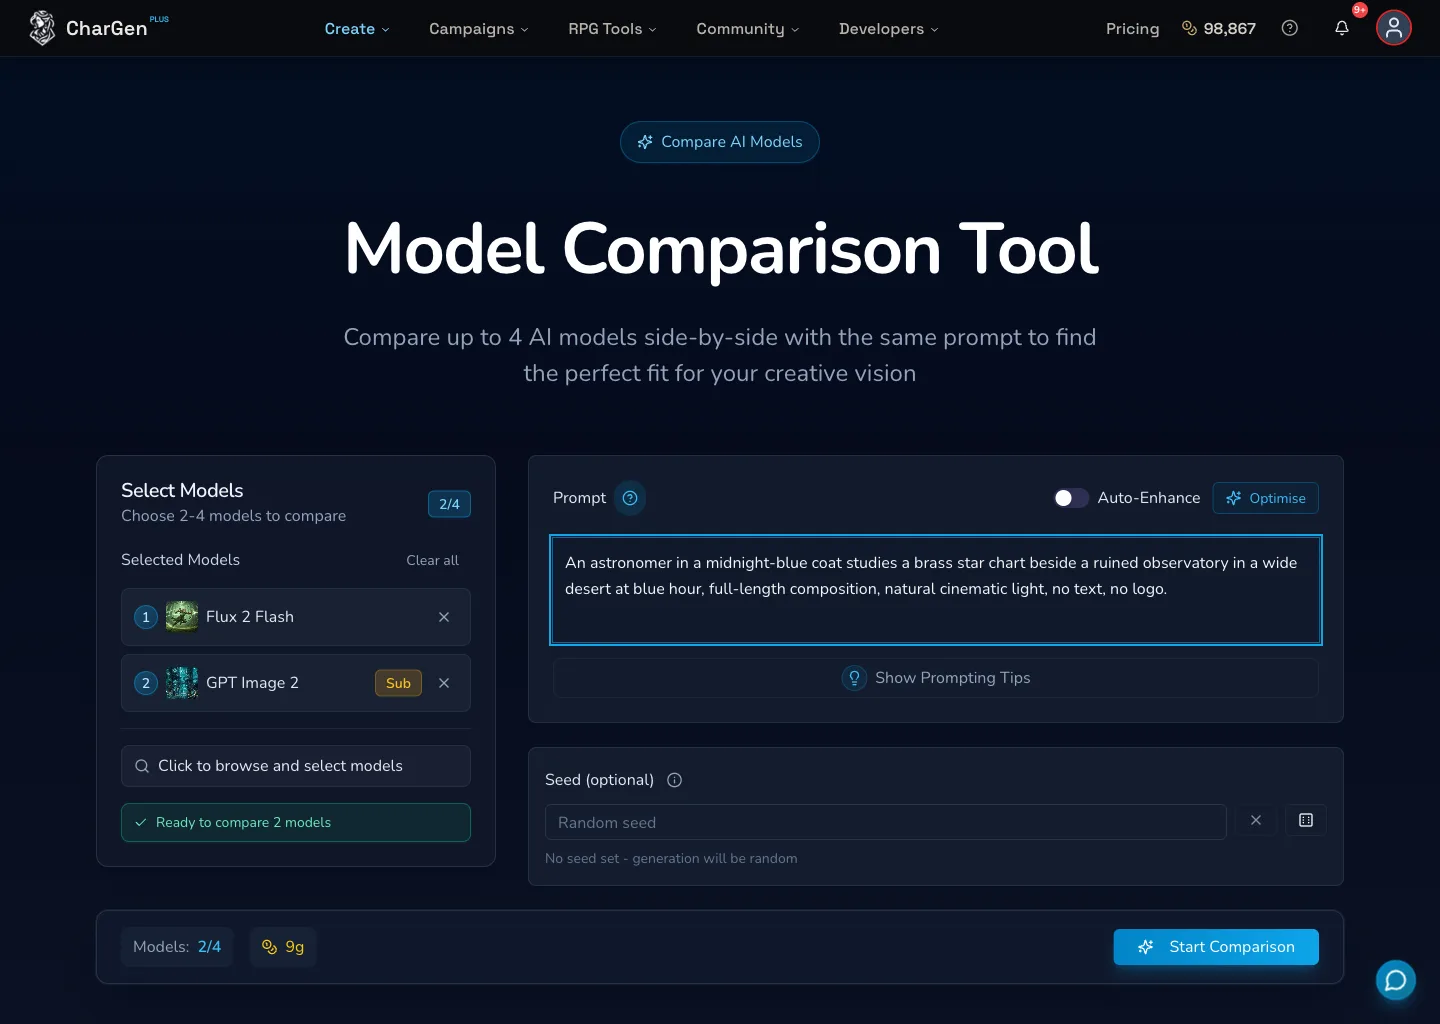
Task: Remove Flux 2 Flash from selected models
Action: tap(444, 617)
